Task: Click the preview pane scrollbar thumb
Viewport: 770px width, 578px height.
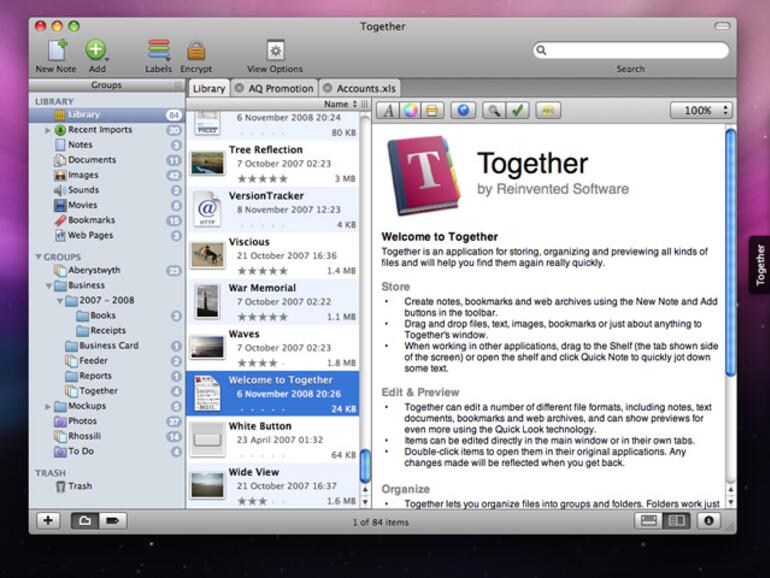Action: tap(731, 252)
